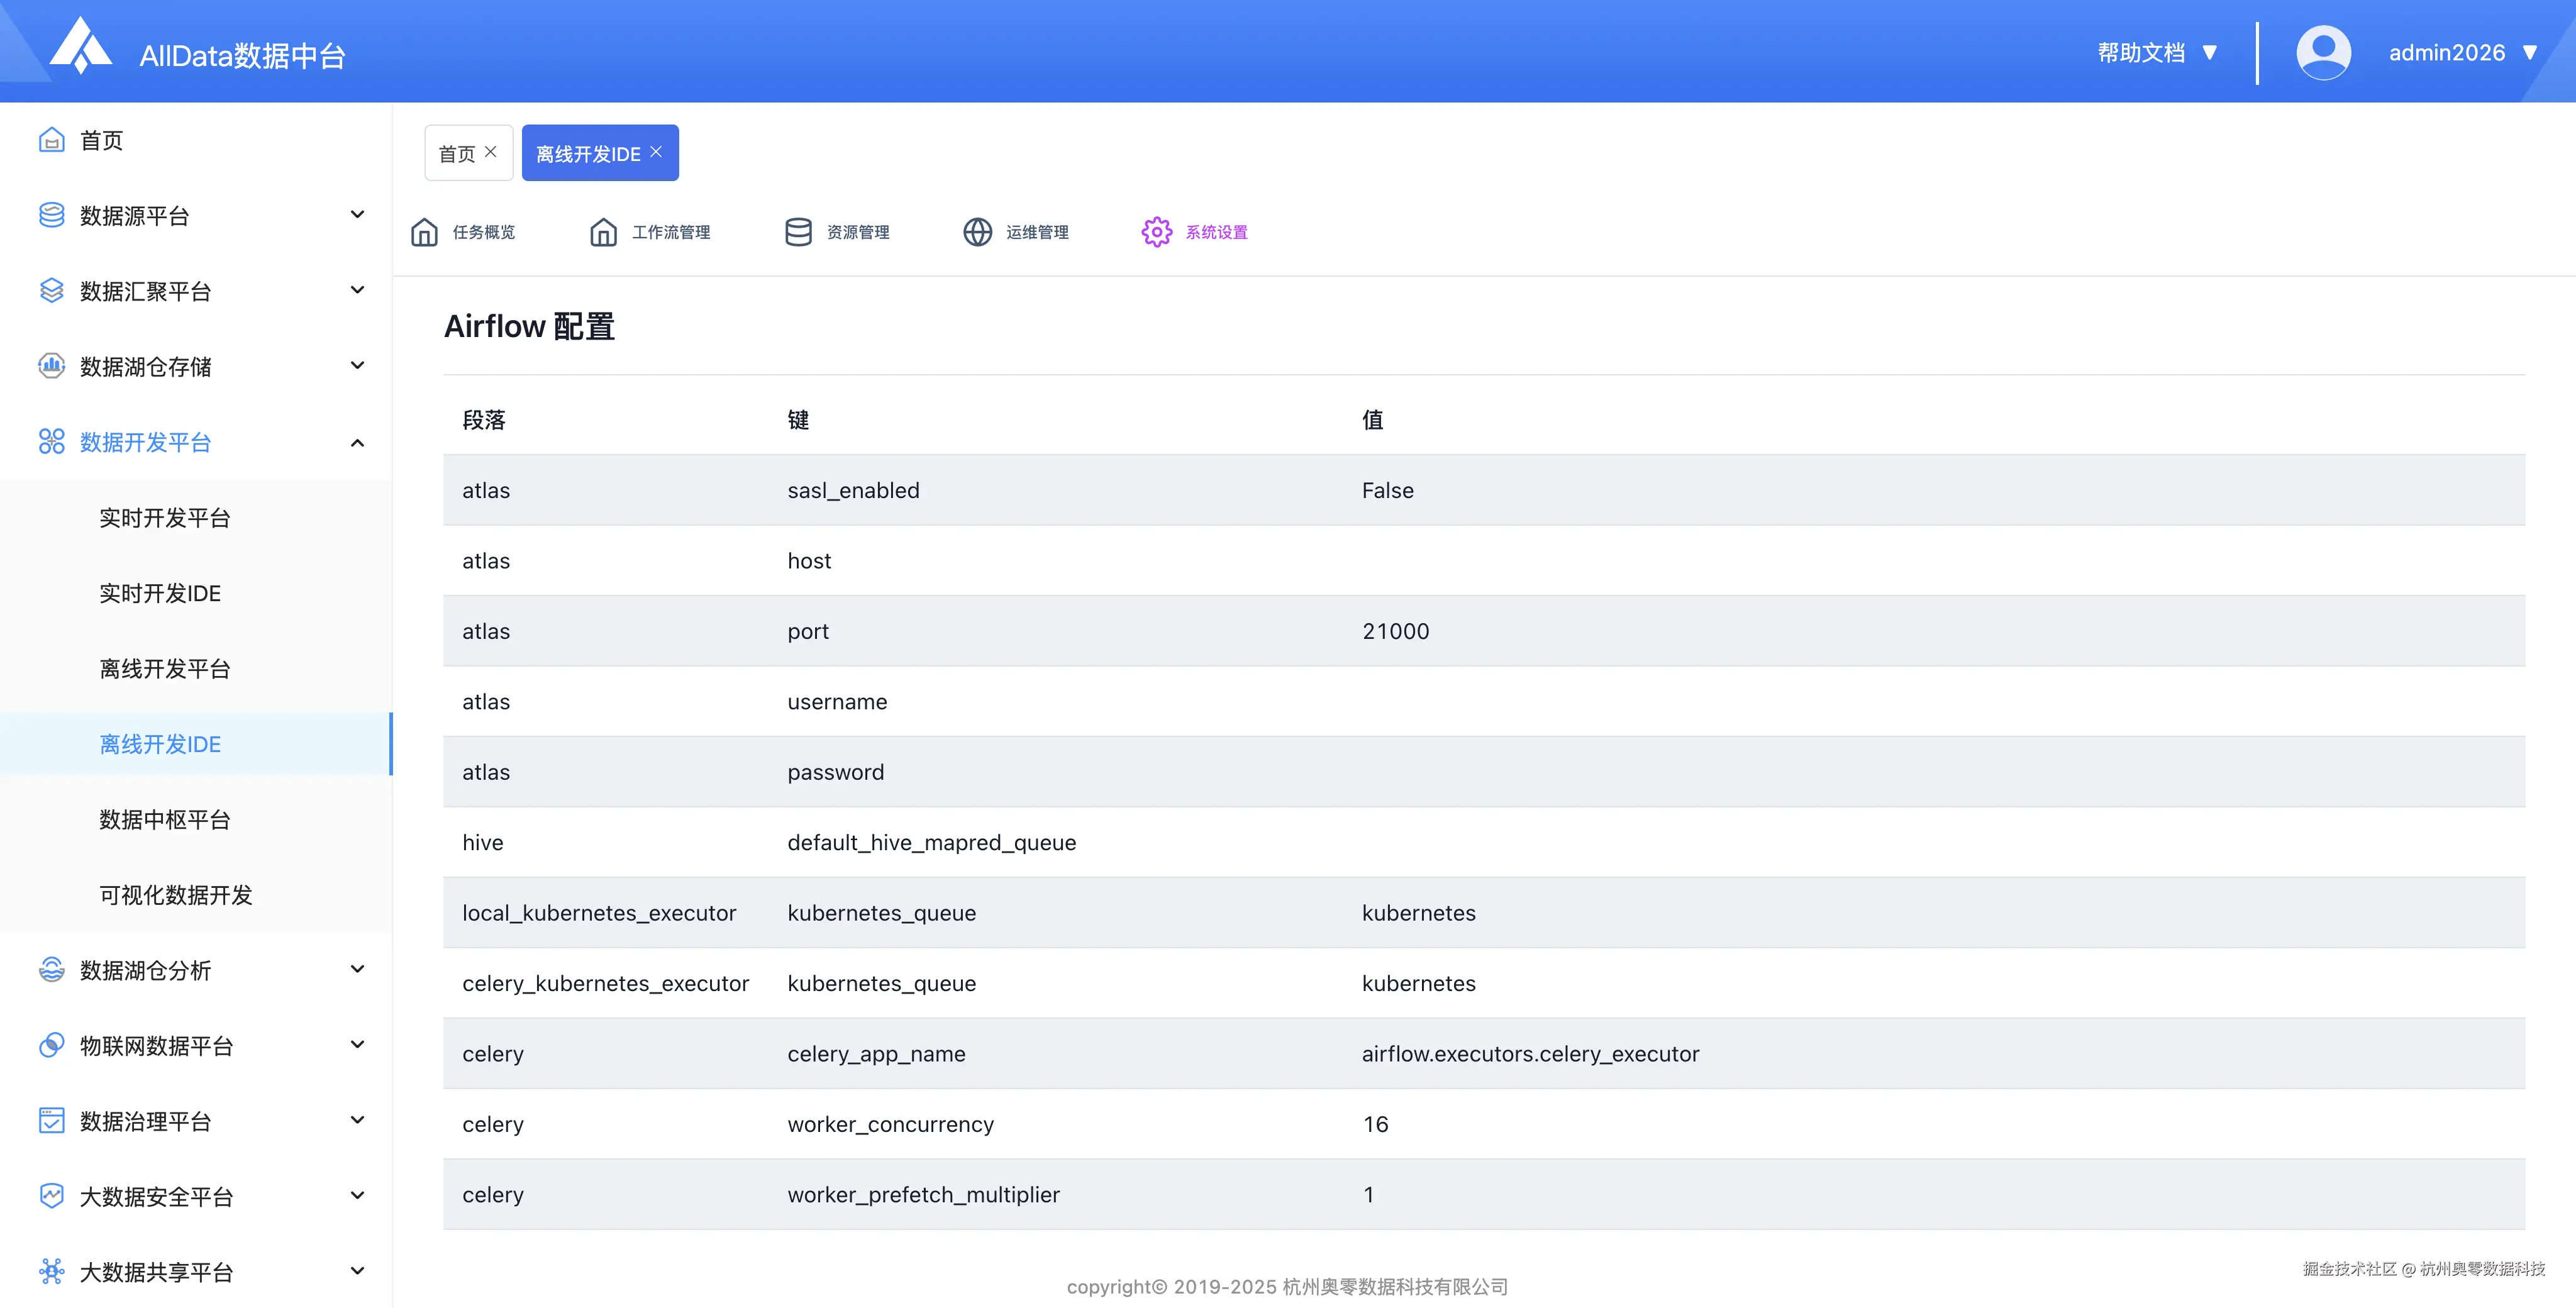Screen dimensions: 2576x1308
Task: Click the AllData logo icon
Action: coord(80,47)
